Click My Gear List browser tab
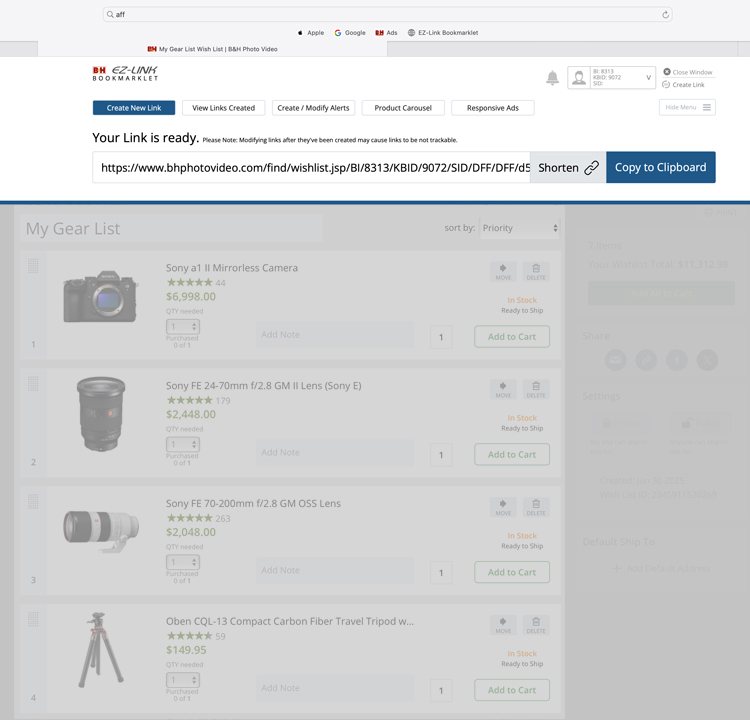This screenshot has width=750, height=720. click(212, 49)
